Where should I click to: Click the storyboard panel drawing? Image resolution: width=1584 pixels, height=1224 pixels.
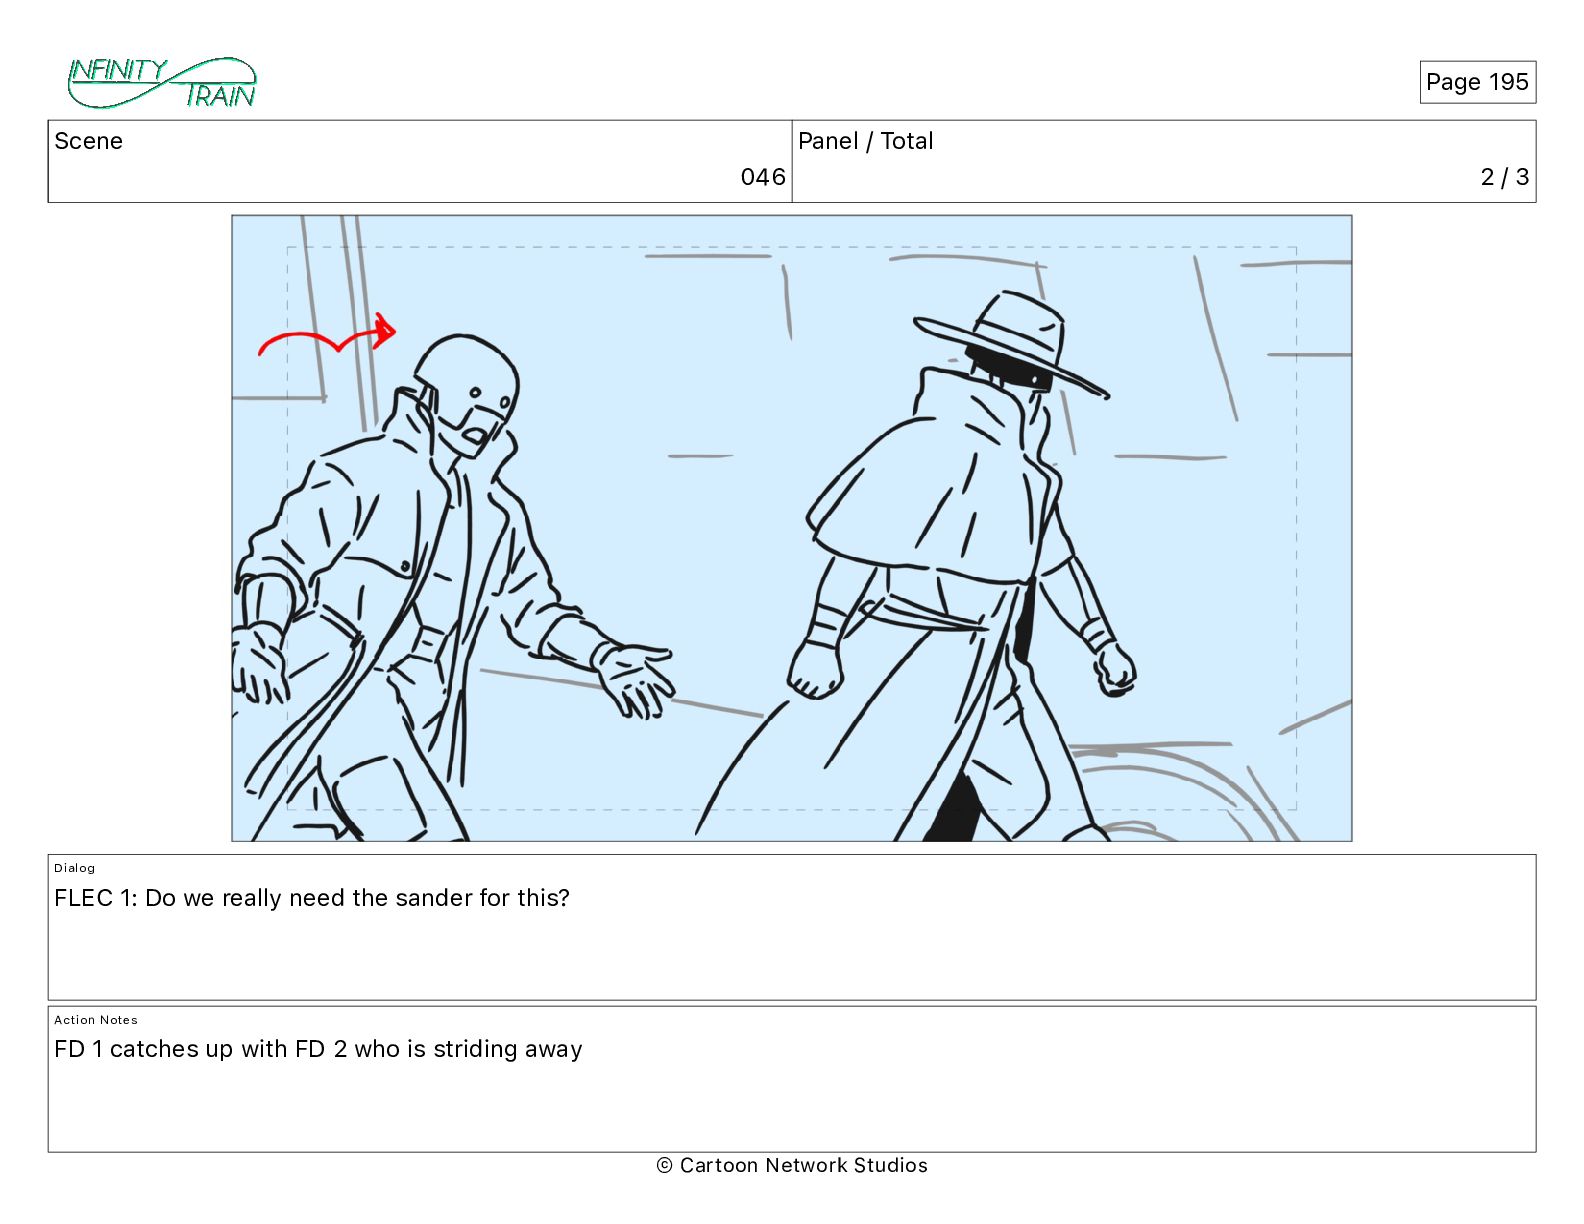[x=792, y=528]
